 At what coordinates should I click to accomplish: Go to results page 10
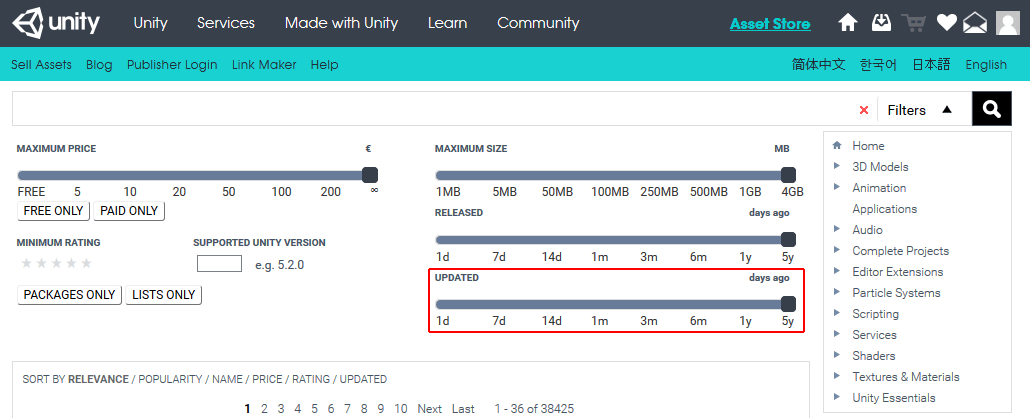(401, 409)
